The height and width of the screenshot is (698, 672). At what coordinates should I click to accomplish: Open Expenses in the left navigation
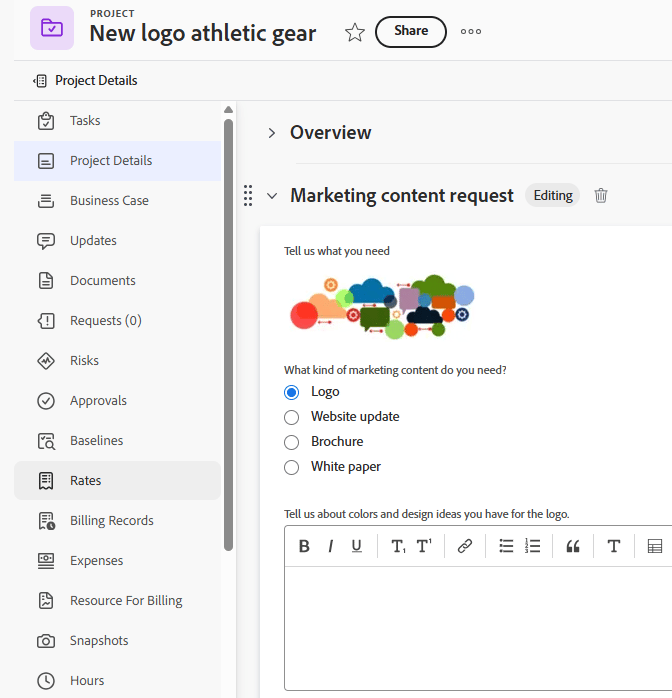point(117,561)
